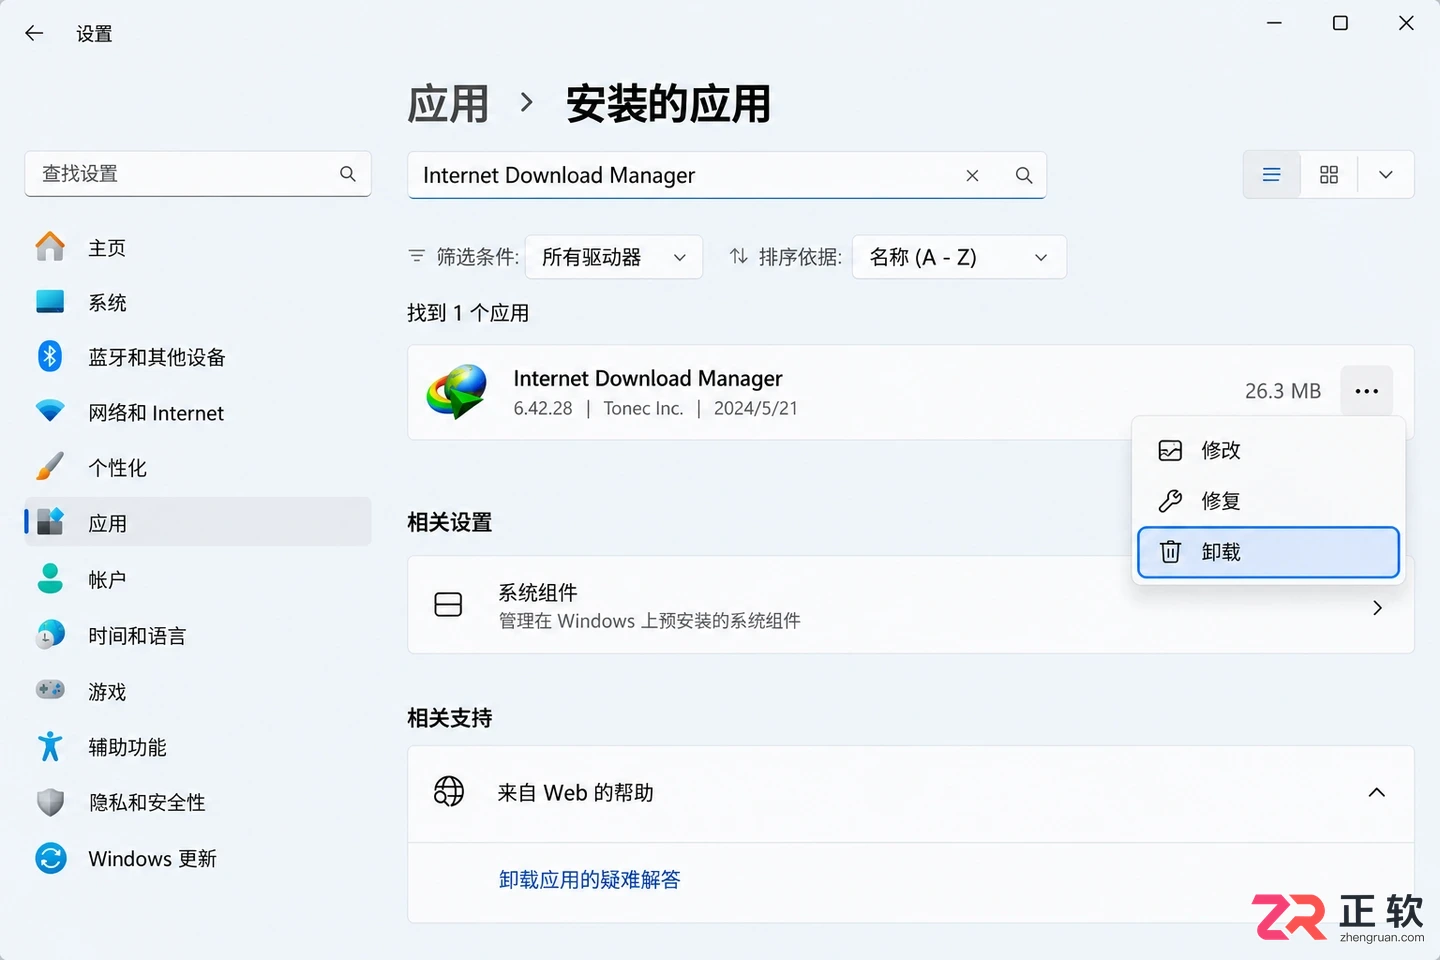Click the three-dot more options button

pyautogui.click(x=1367, y=391)
